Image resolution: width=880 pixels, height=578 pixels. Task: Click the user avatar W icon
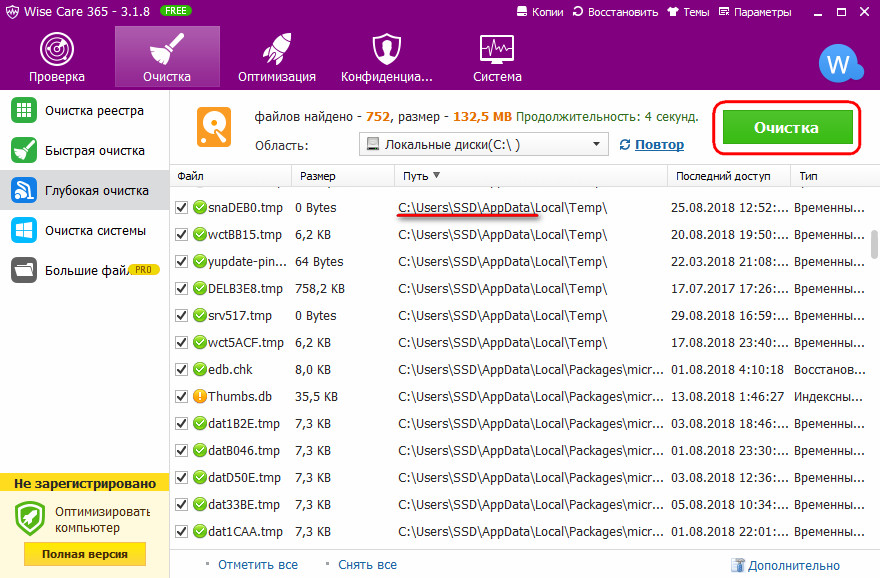tap(838, 64)
